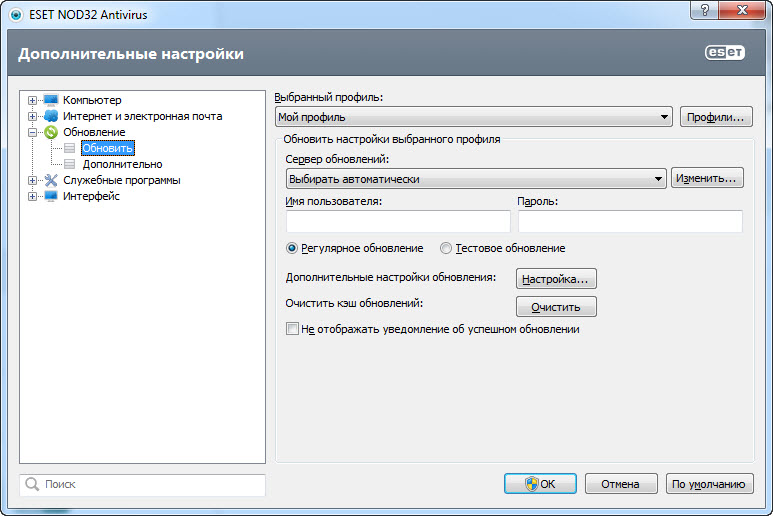773x516 pixels.
Task: Click the green Обновление refresh icon
Action: (51, 132)
